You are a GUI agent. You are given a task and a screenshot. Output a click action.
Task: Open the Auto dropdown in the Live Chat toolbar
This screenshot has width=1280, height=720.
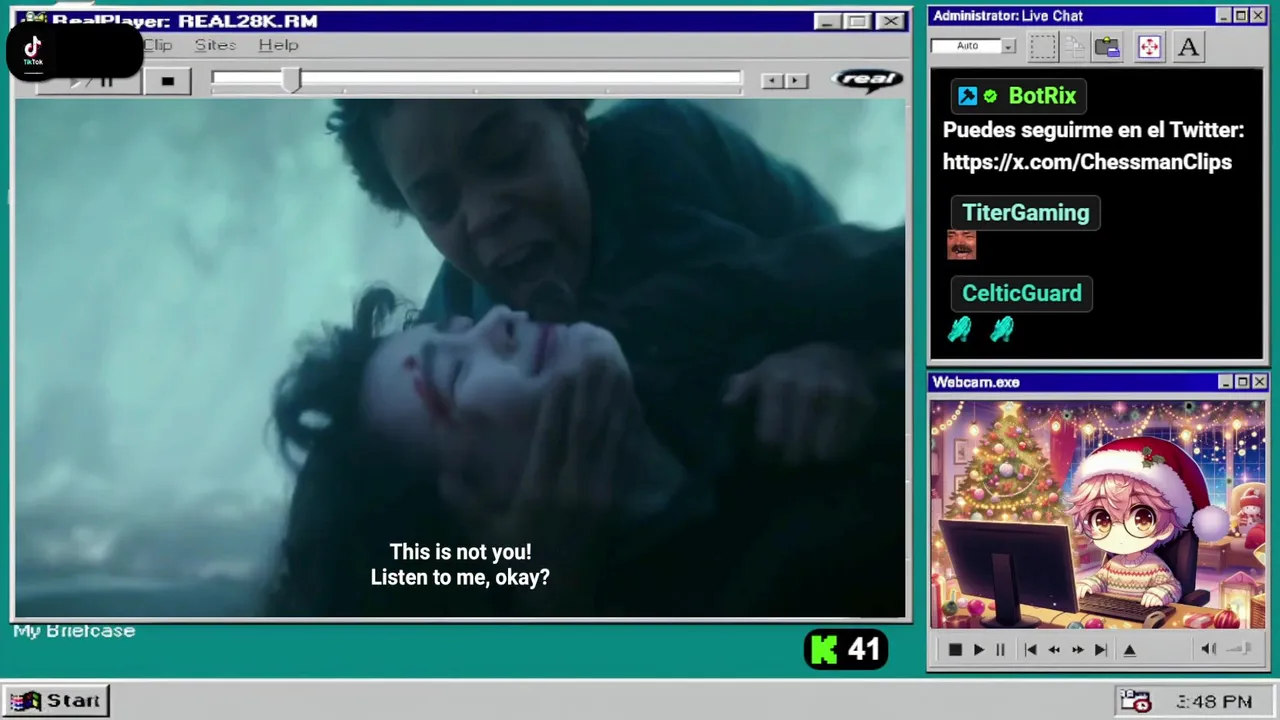tap(1009, 46)
